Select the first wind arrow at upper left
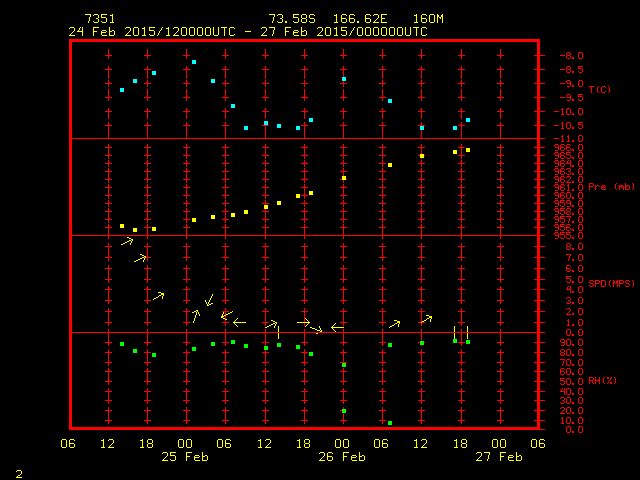640x480 pixels. point(127,241)
